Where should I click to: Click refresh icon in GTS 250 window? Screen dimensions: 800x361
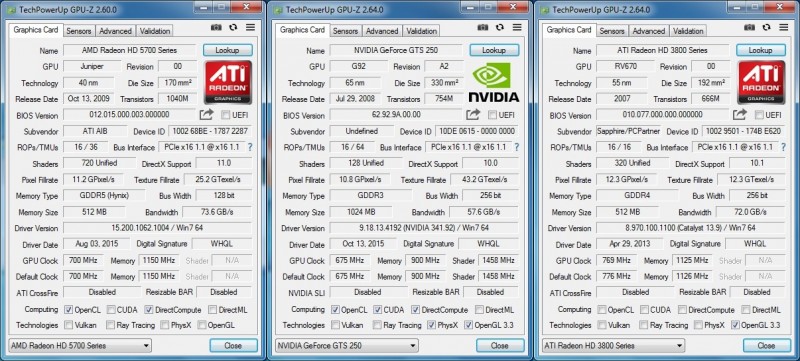tap(500, 28)
